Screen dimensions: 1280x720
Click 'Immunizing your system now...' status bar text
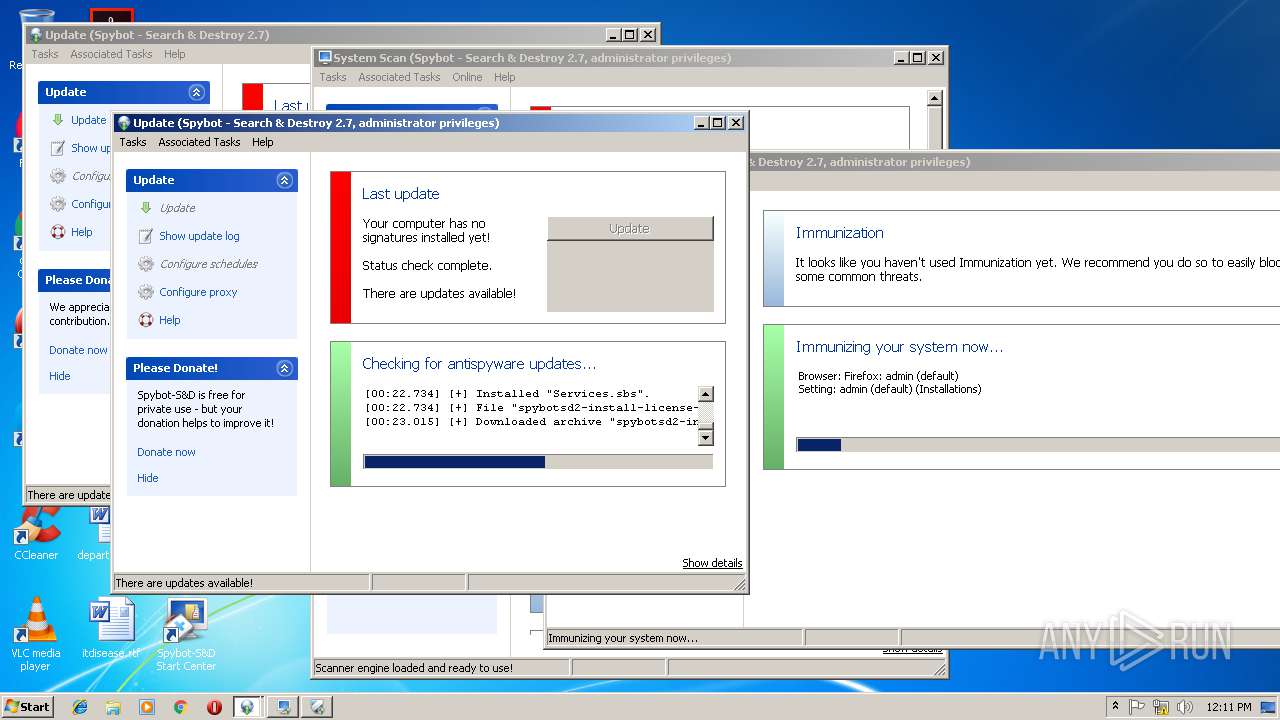tap(623, 638)
